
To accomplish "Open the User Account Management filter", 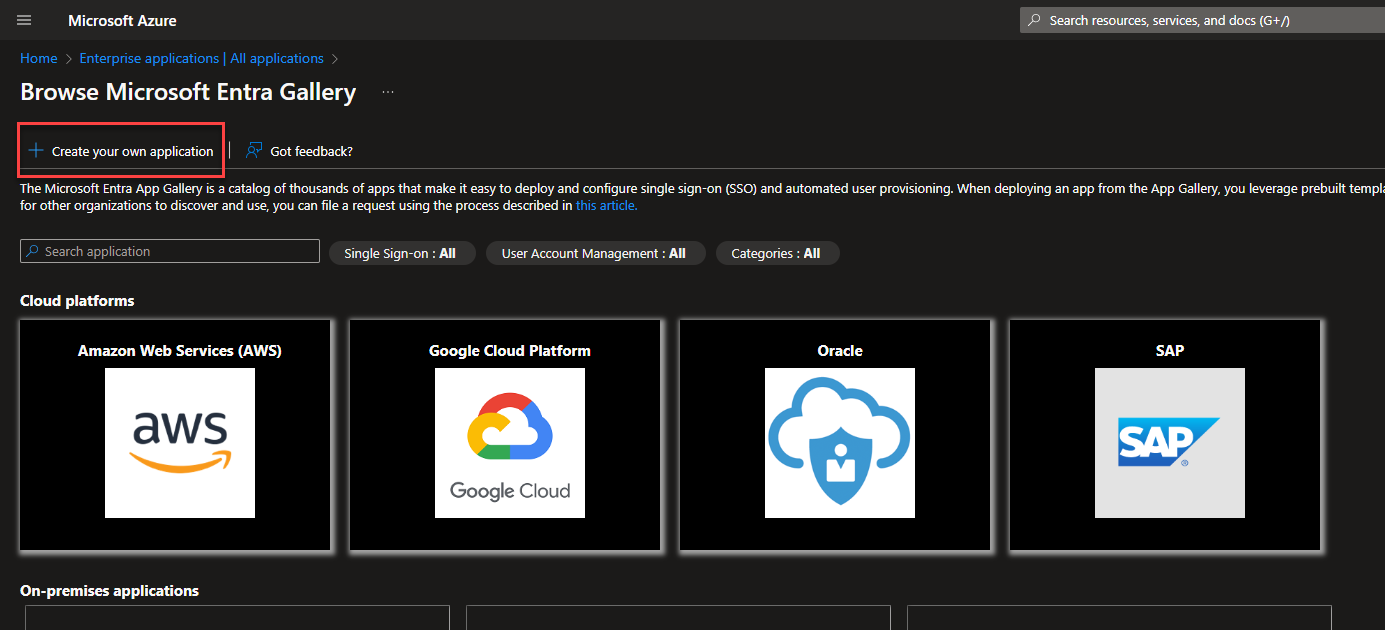I will 593,253.
